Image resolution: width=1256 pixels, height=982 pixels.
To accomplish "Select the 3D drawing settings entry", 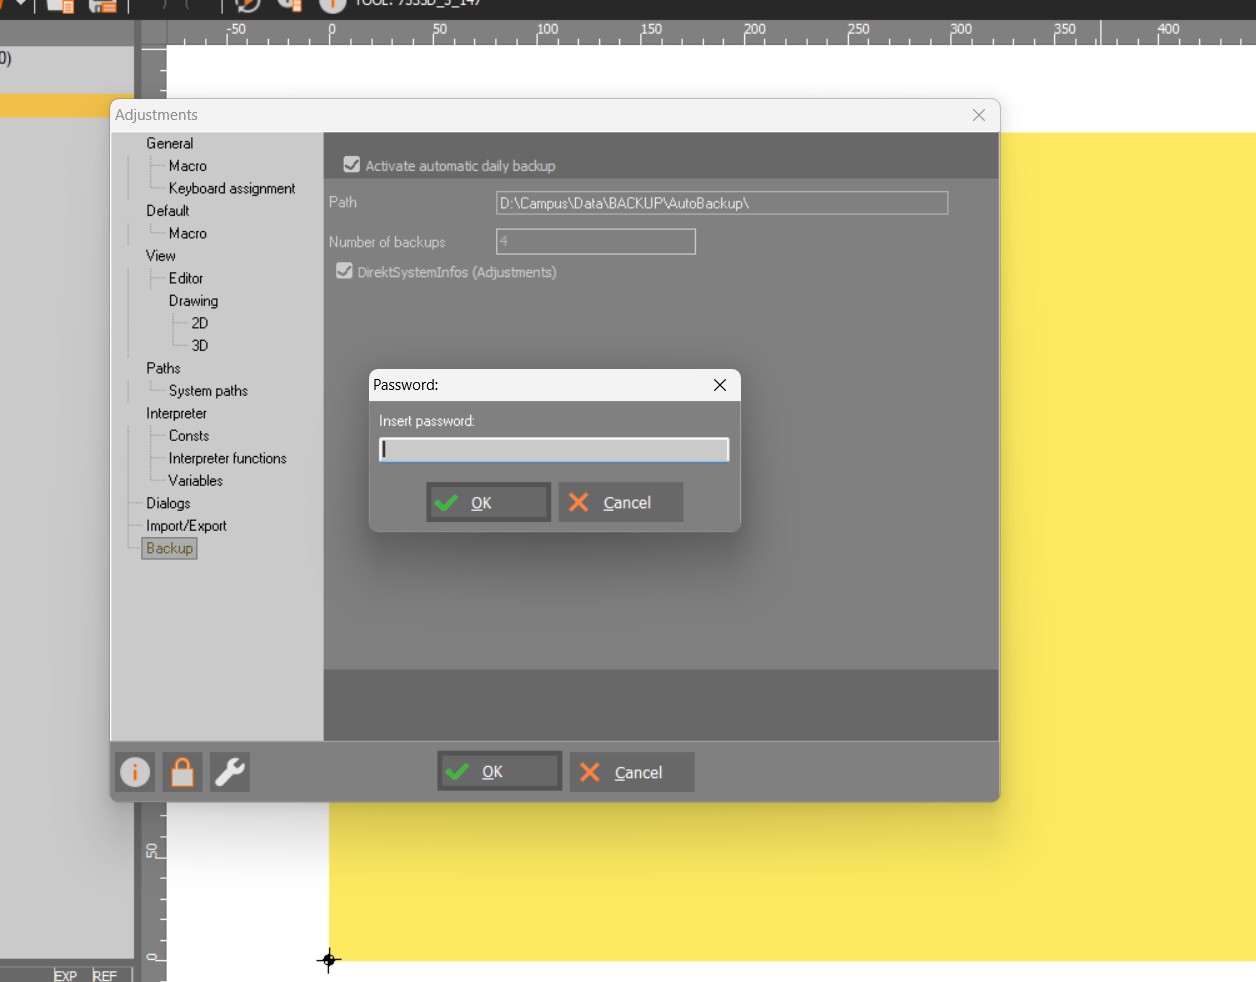I will point(200,345).
